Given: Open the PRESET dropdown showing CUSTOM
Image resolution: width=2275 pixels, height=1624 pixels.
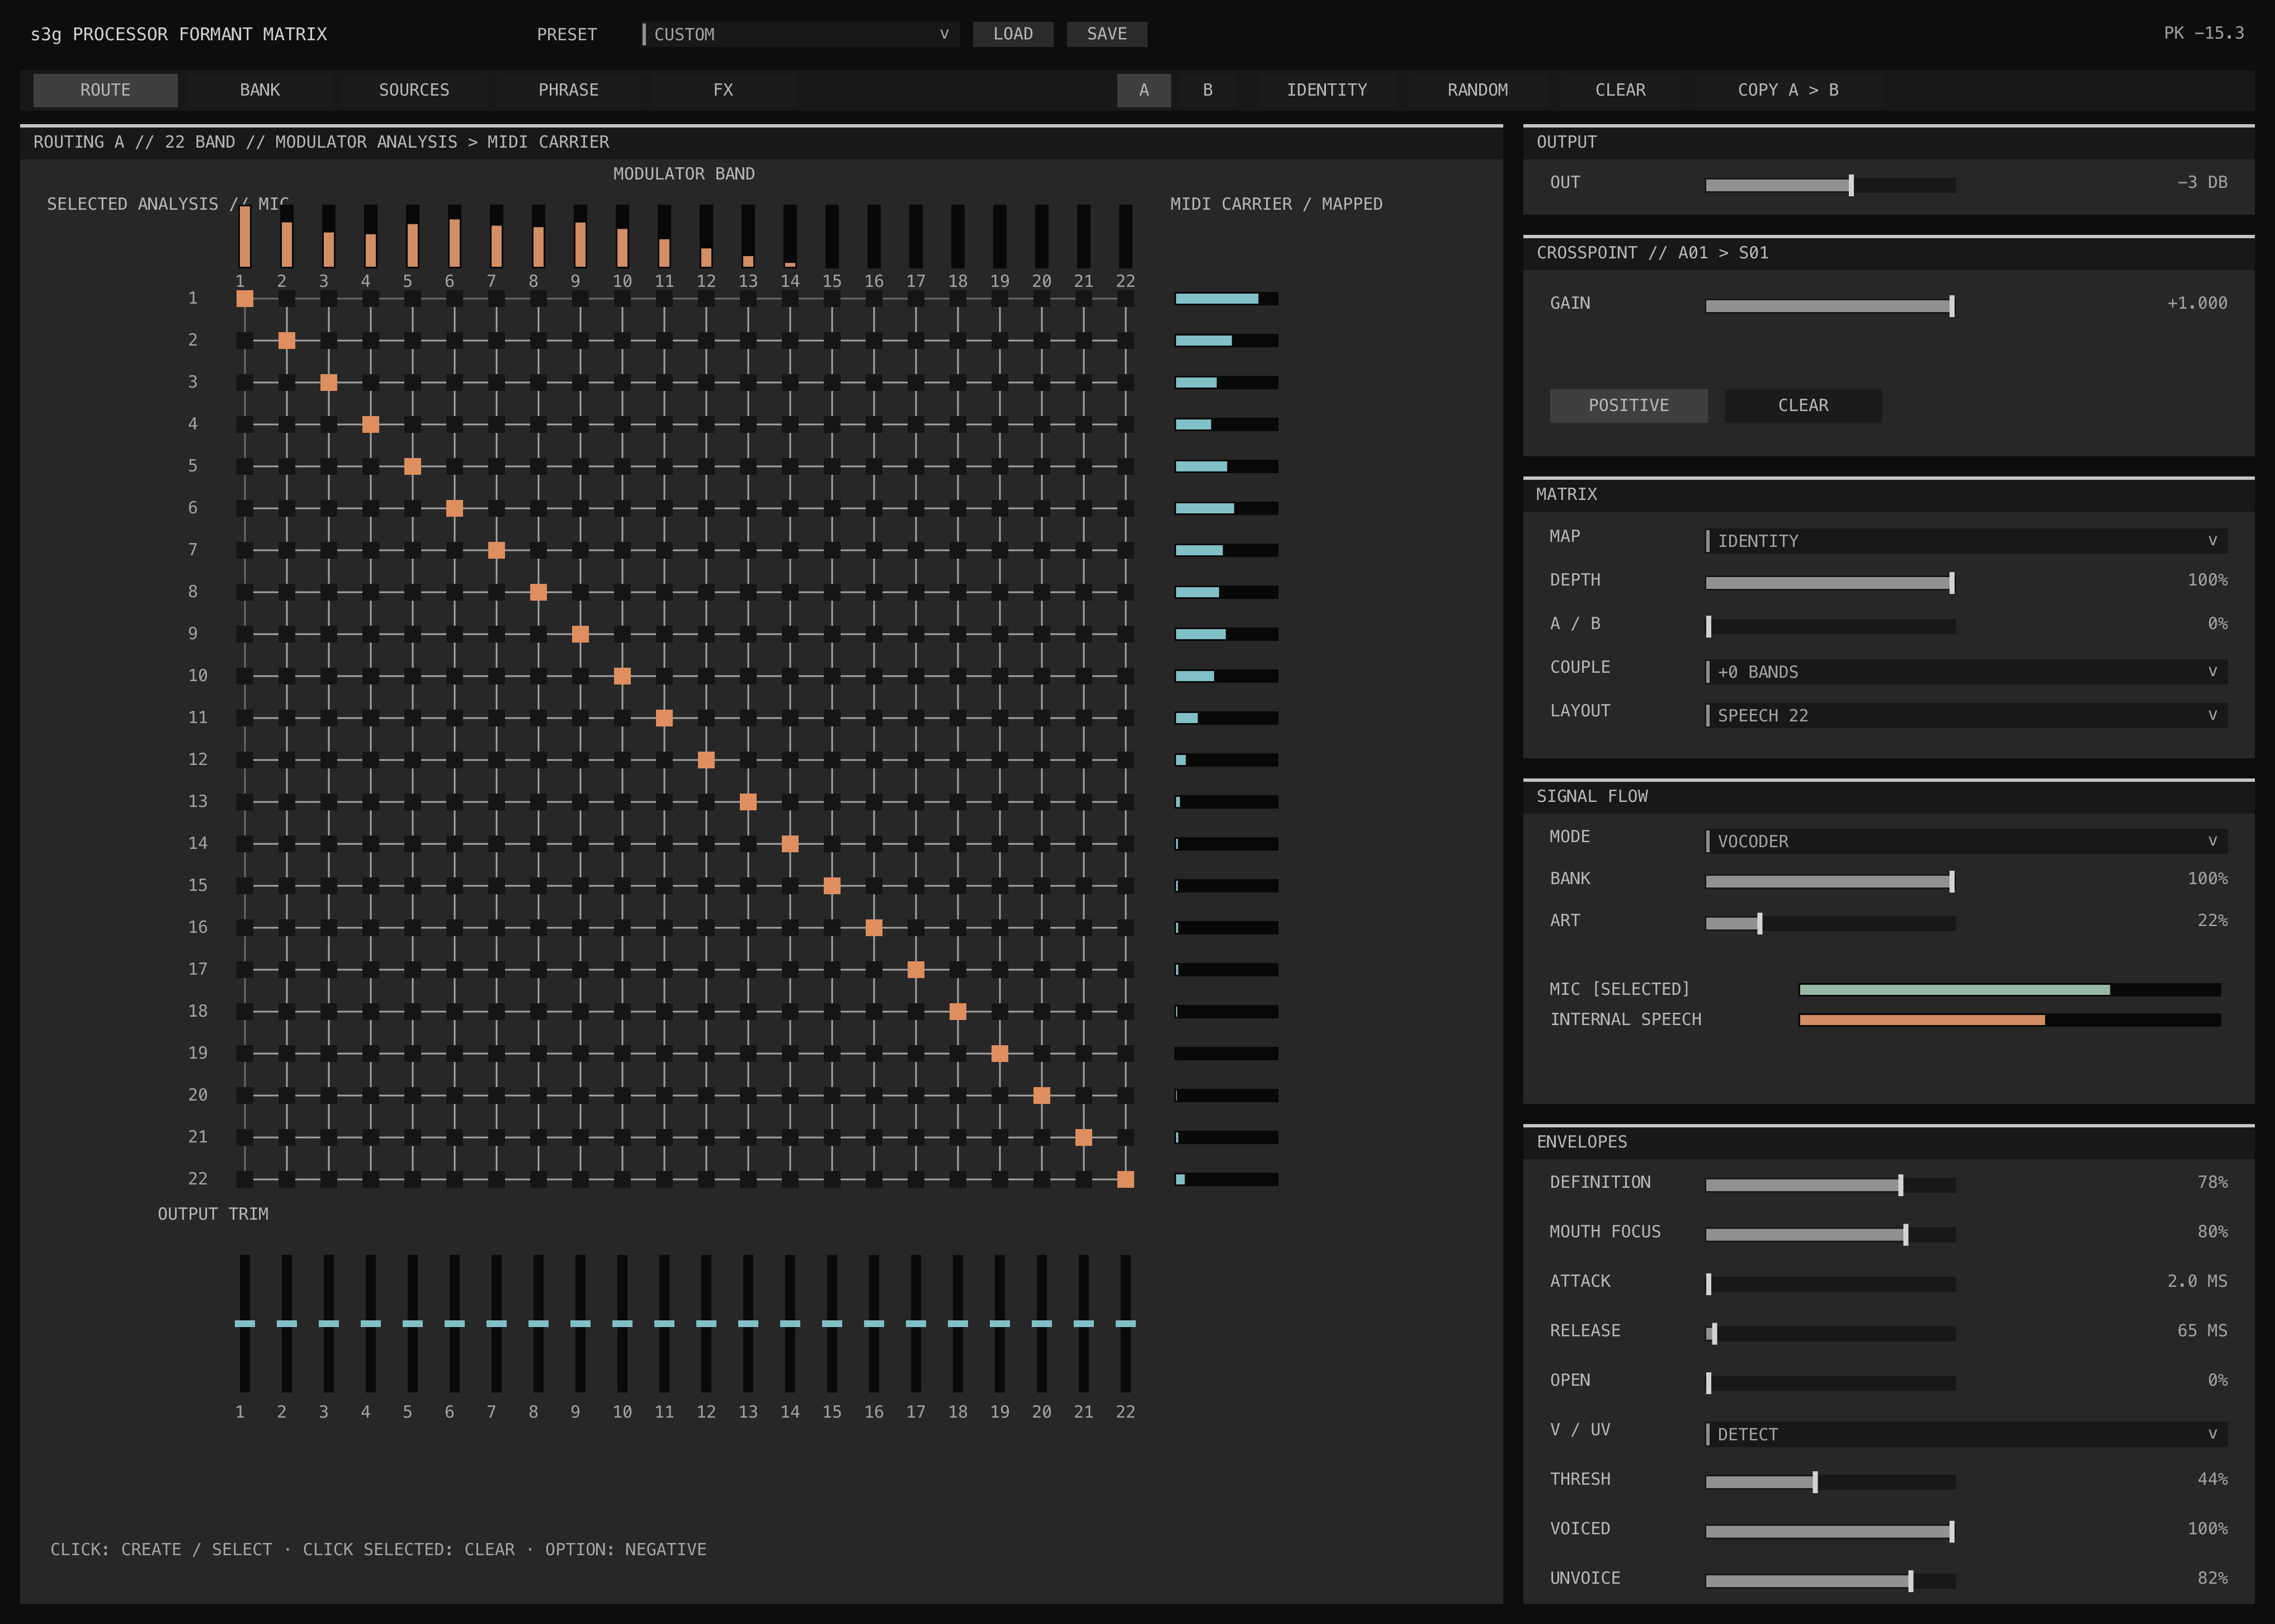Looking at the screenshot, I should tap(800, 34).
